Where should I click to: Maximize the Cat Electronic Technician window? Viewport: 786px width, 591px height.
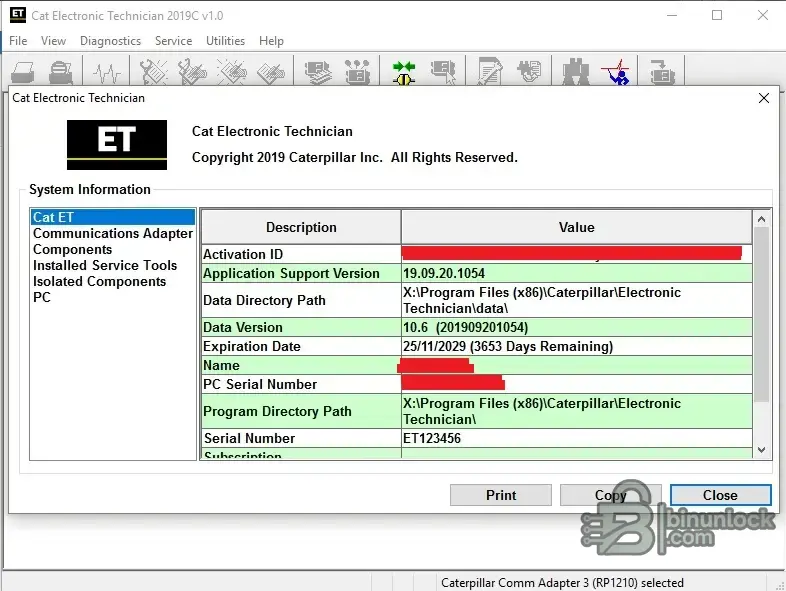(717, 15)
